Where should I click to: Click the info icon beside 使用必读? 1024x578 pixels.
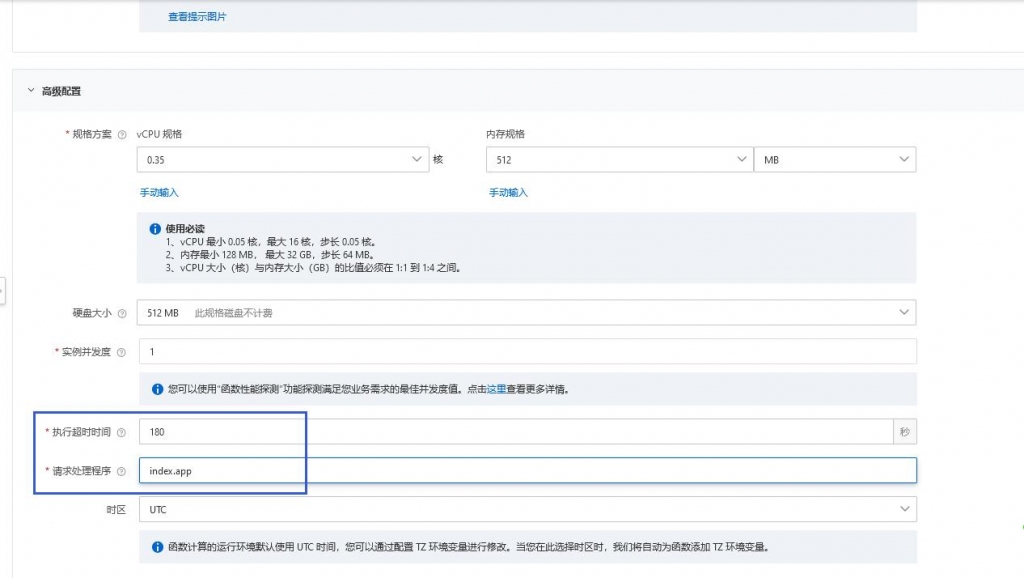pyautogui.click(x=155, y=229)
